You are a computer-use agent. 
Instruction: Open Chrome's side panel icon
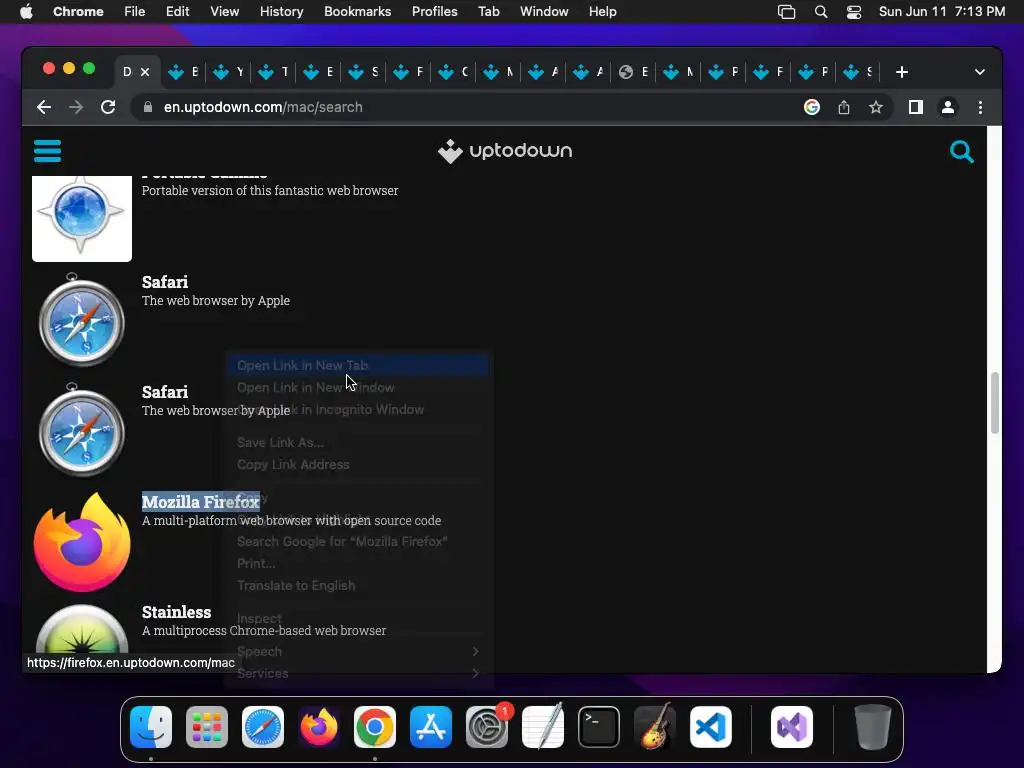point(916,107)
